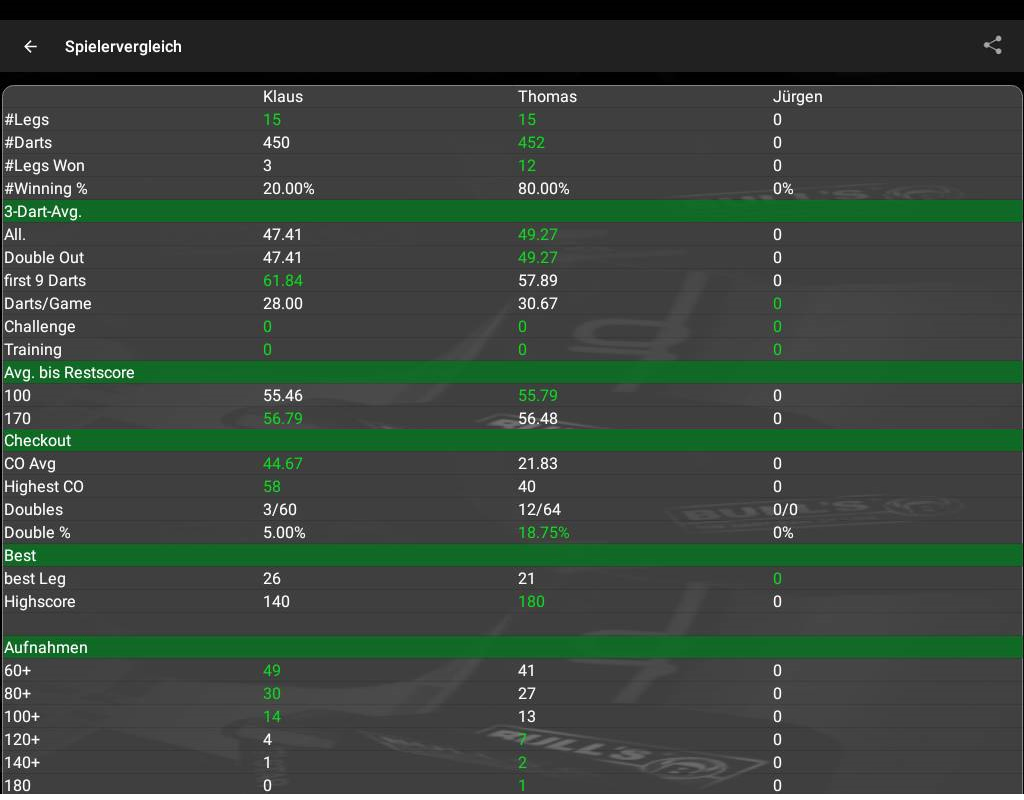Screen dimensions: 1024x800
Task: Select the Klaus column header
Action: tap(282, 97)
